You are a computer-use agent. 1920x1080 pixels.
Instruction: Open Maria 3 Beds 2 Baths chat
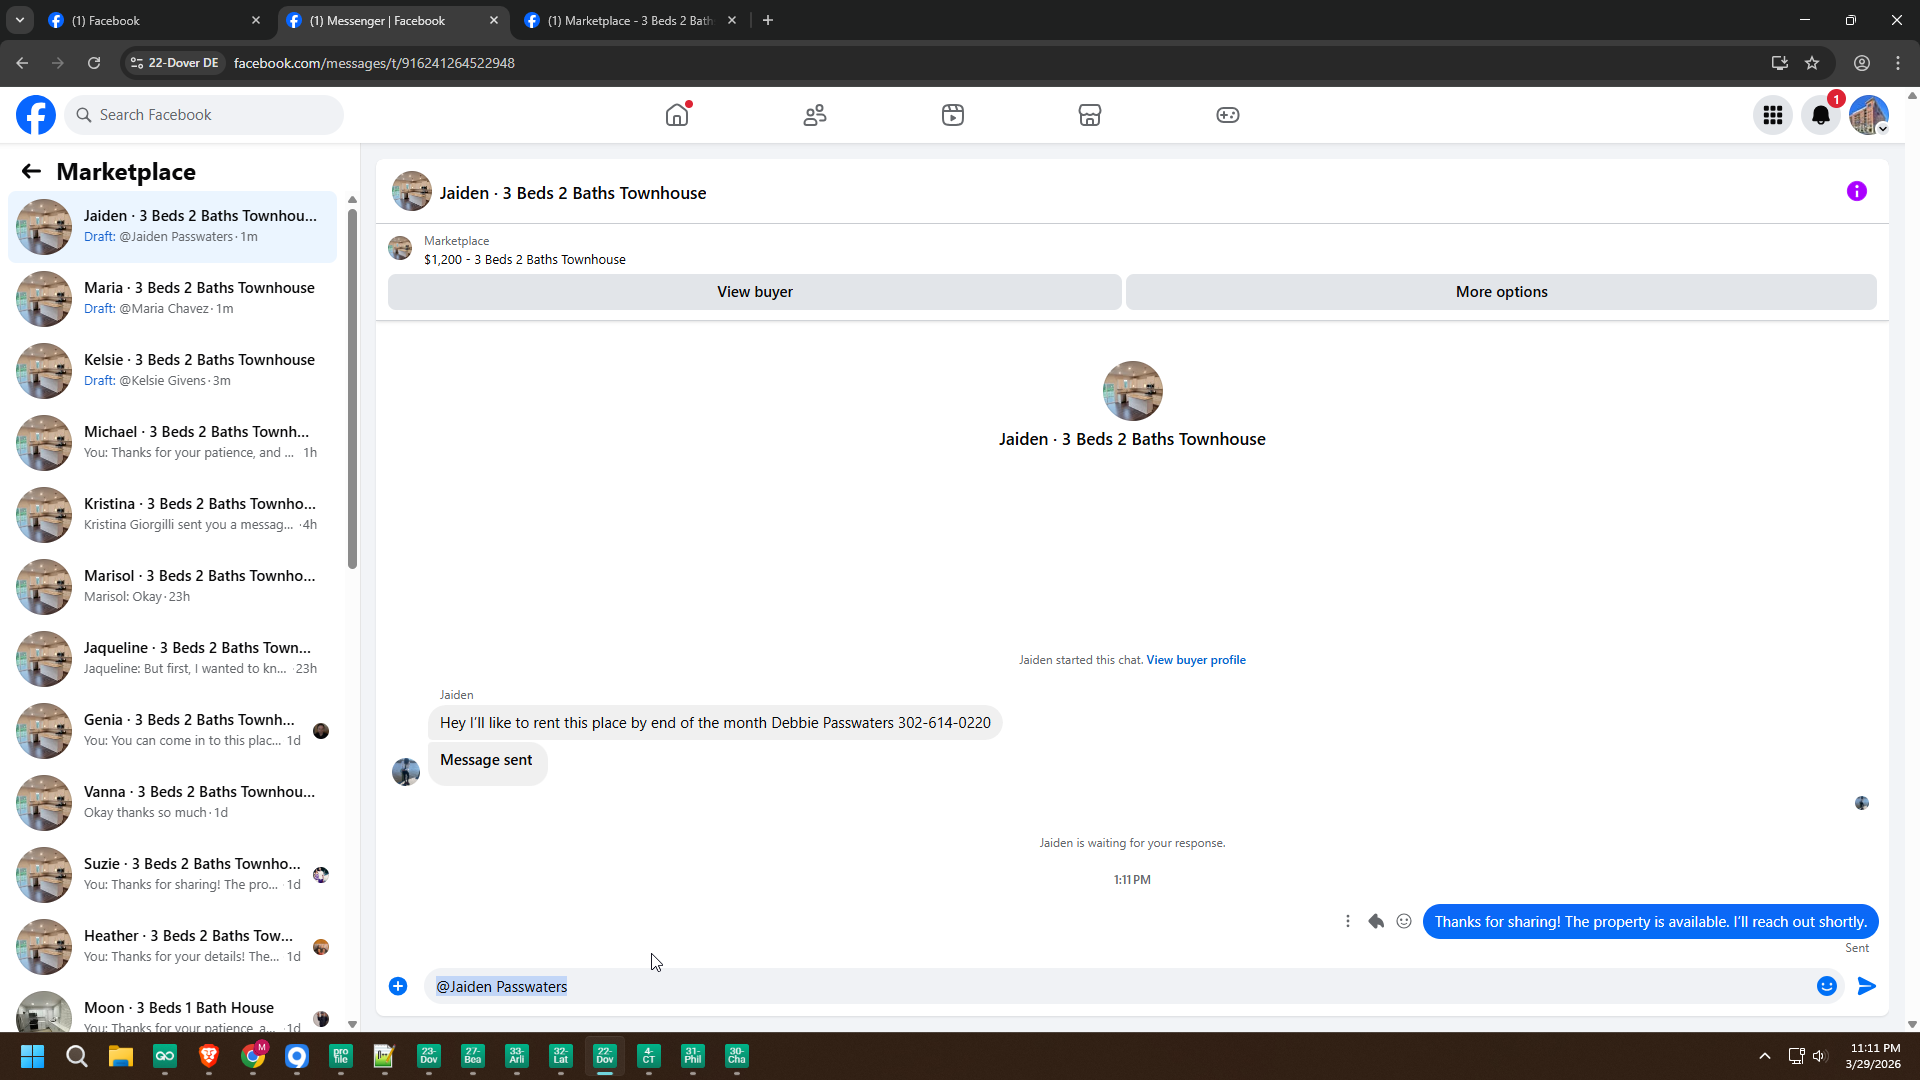point(173,299)
